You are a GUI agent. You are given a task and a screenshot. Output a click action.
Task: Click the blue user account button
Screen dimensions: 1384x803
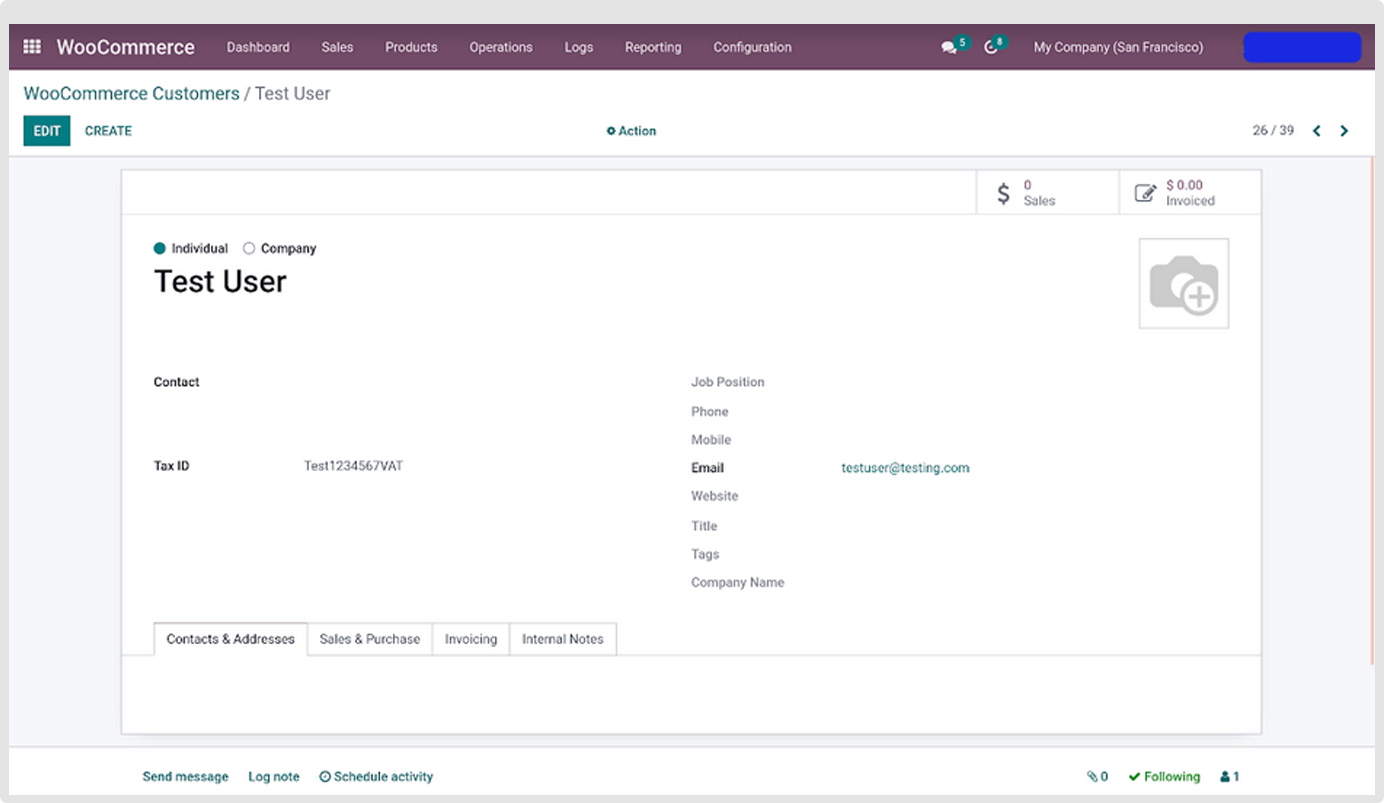(1302, 47)
